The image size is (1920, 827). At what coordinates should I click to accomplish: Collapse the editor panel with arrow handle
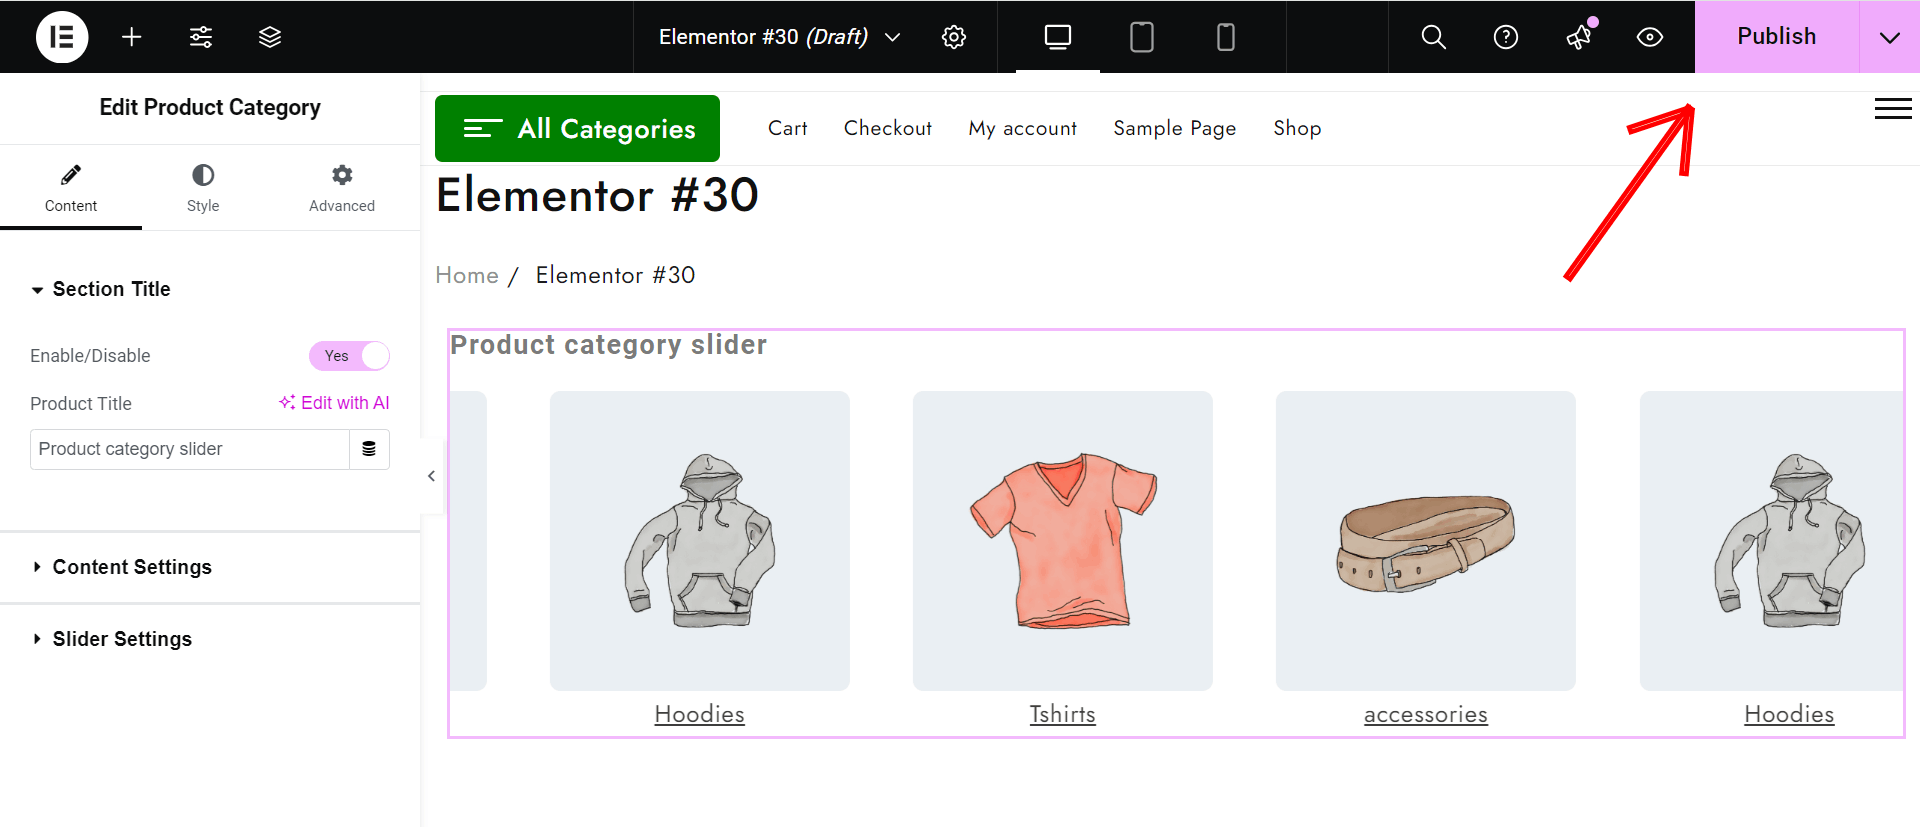tap(431, 476)
